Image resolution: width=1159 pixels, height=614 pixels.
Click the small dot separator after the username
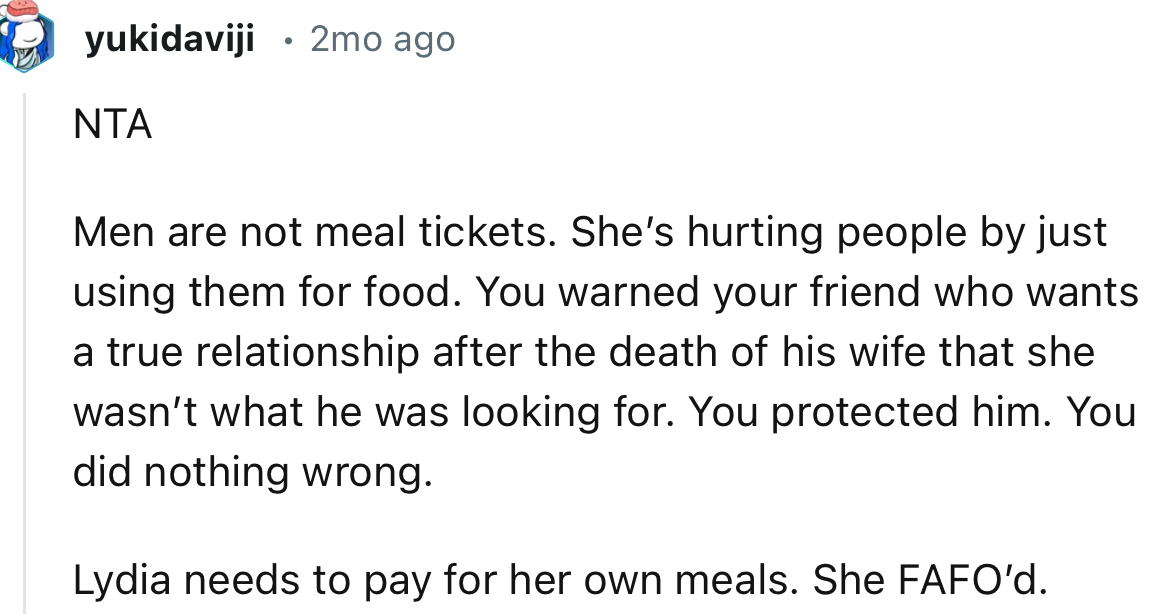click(287, 40)
